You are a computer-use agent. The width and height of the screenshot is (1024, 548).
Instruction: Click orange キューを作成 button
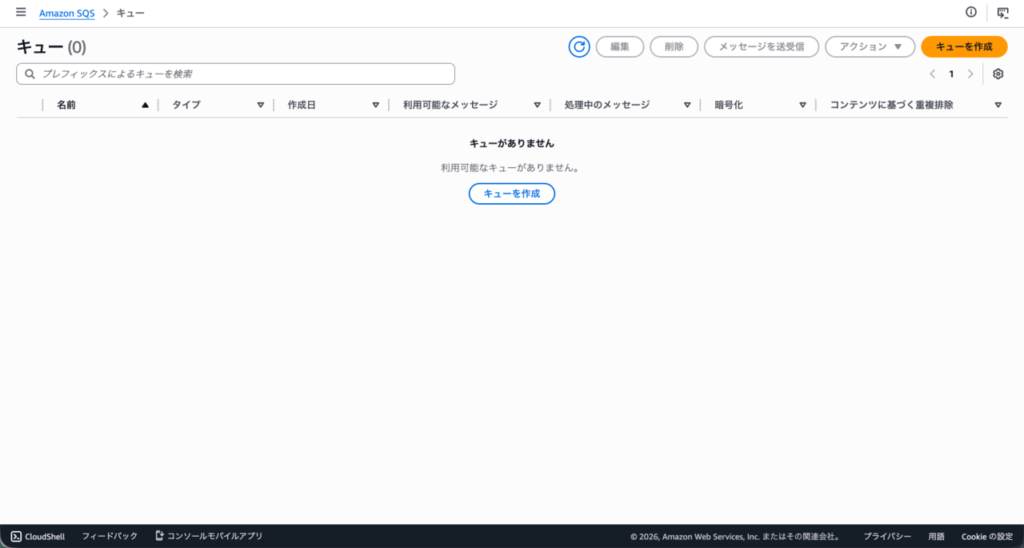point(963,47)
